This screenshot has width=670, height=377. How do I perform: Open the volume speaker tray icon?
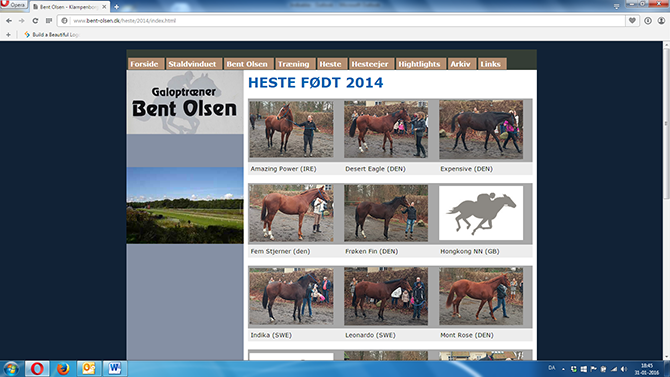(624, 369)
